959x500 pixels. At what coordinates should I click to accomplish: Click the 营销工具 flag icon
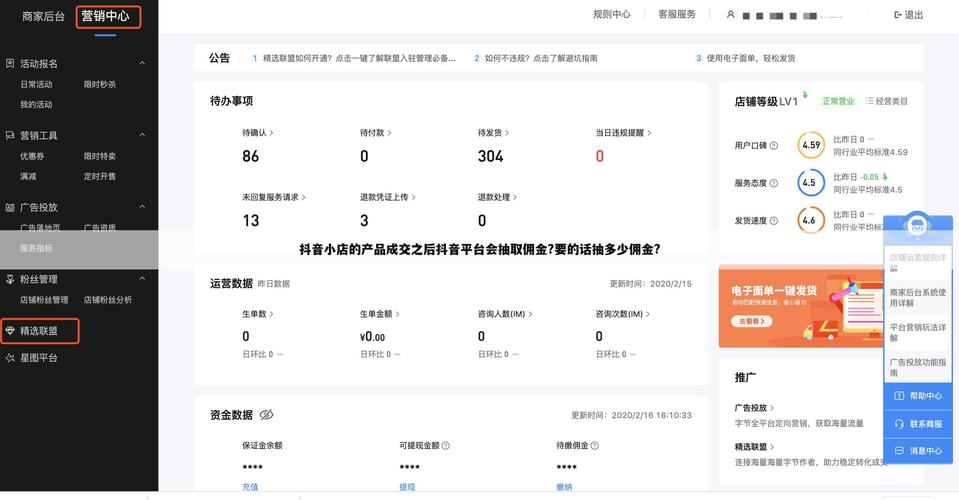[x=10, y=135]
